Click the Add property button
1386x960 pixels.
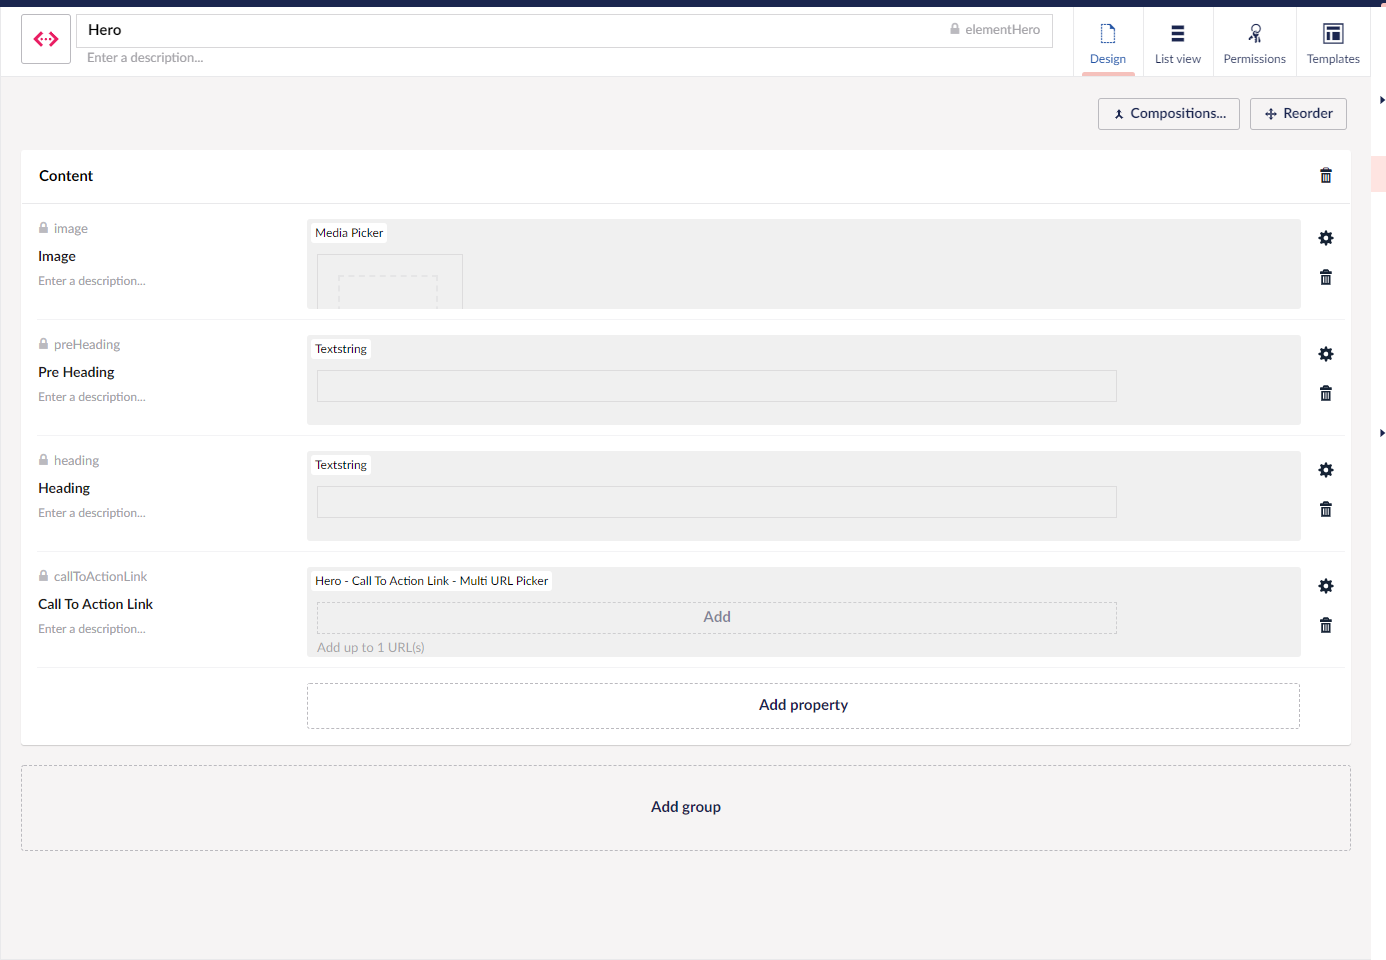point(803,706)
